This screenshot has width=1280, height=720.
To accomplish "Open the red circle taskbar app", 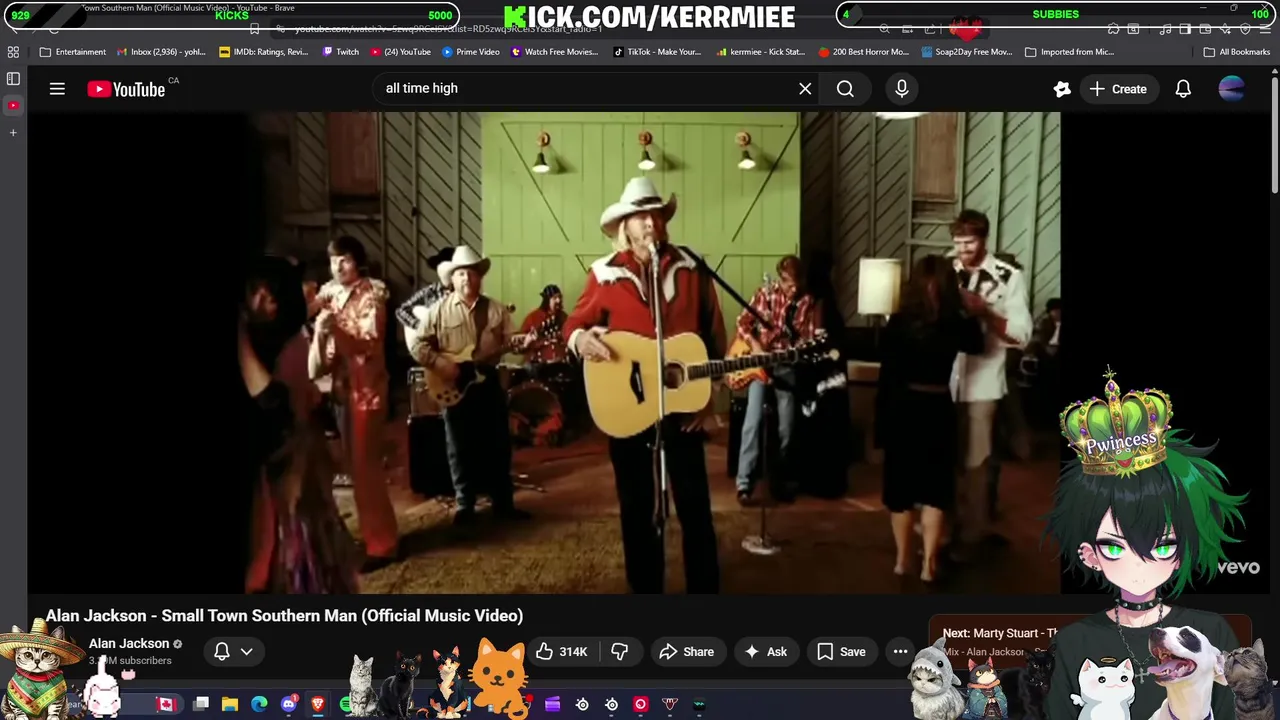I will [641, 704].
